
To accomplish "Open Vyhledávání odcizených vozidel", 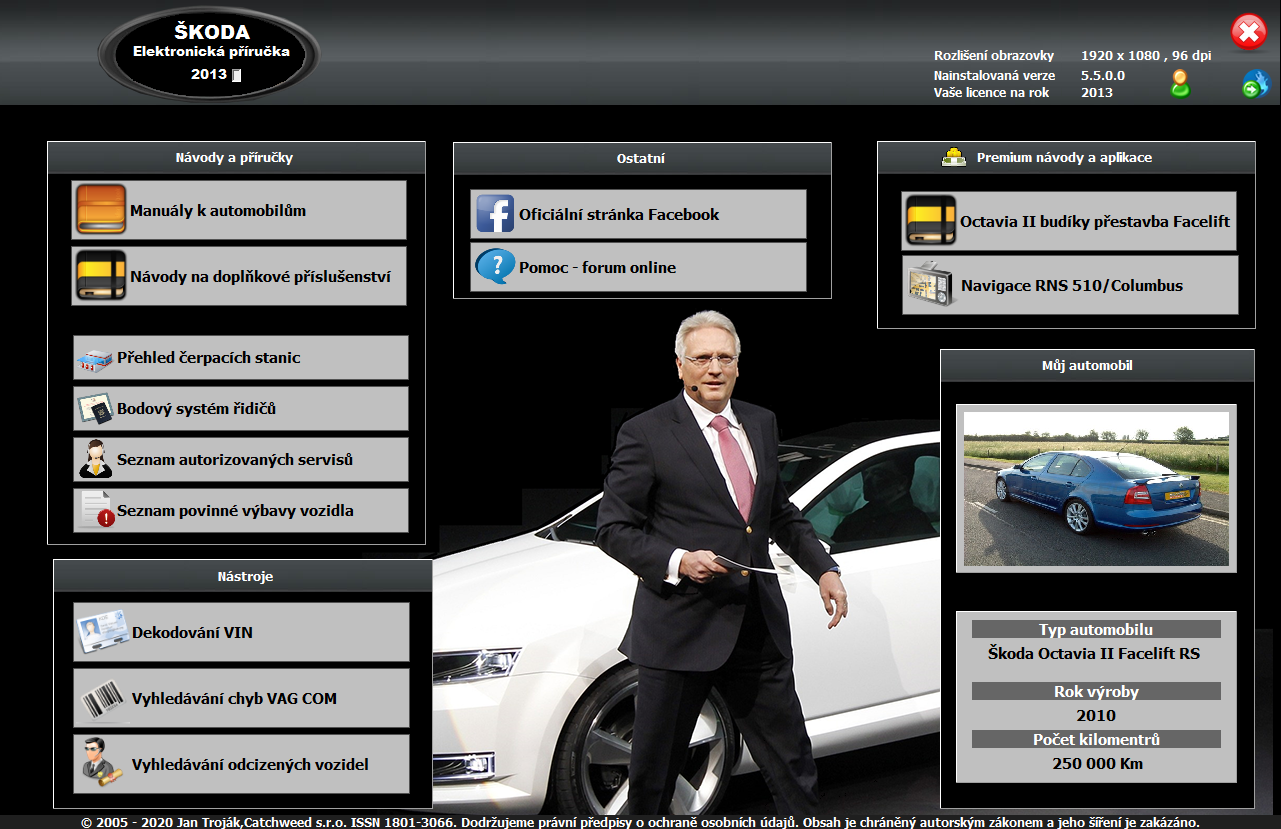I will (241, 764).
